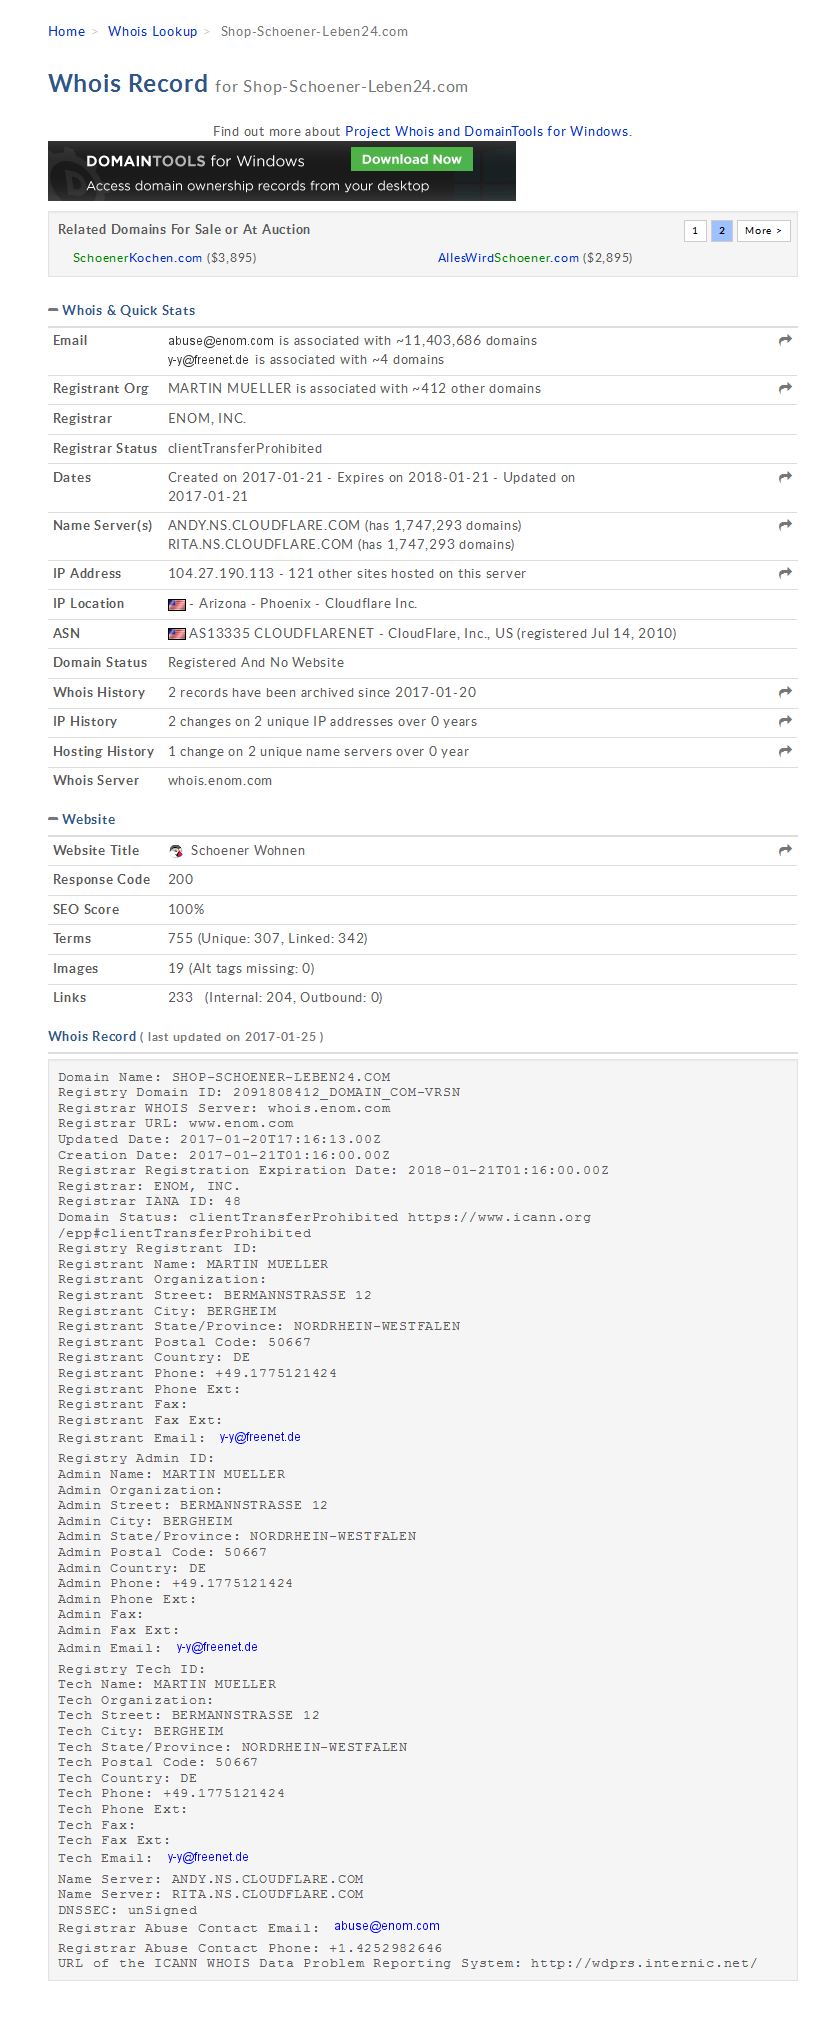Viewport: 825px width, 2017px height.
Task: Click the More pagination button
Action: (764, 231)
